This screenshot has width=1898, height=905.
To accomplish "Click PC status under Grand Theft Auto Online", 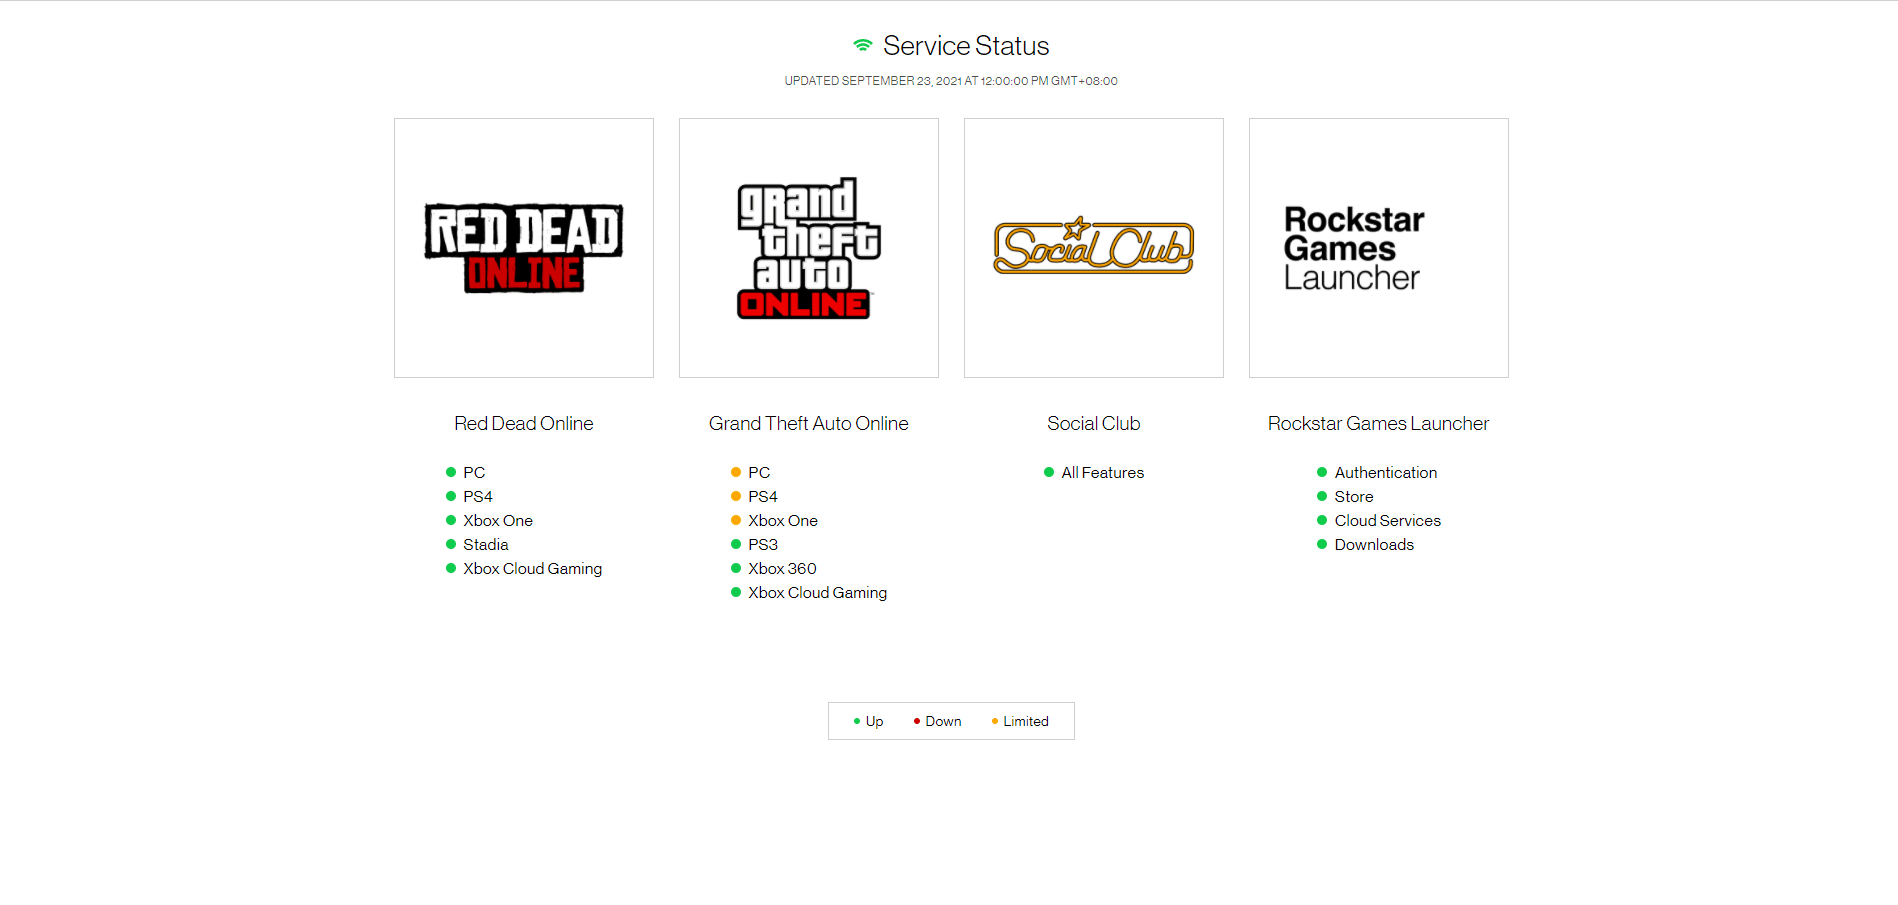I will (x=751, y=472).
